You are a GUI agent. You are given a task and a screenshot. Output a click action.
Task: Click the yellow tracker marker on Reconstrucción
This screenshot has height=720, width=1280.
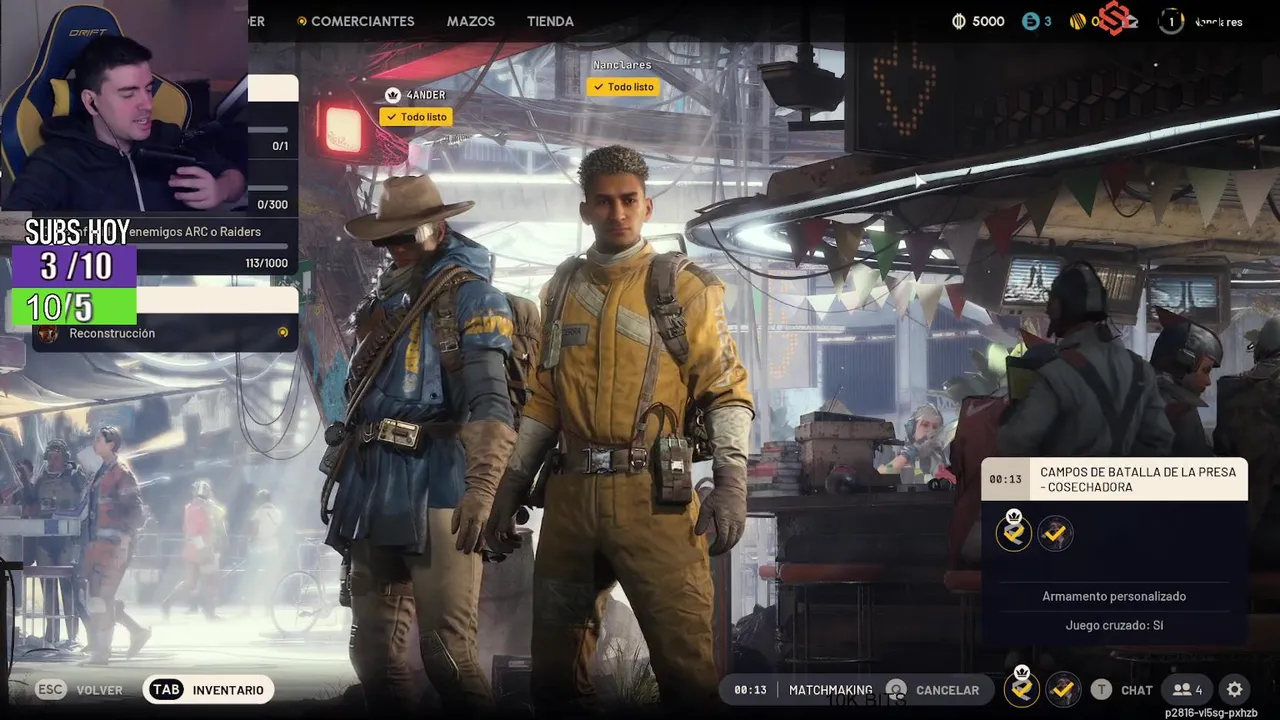pos(283,333)
